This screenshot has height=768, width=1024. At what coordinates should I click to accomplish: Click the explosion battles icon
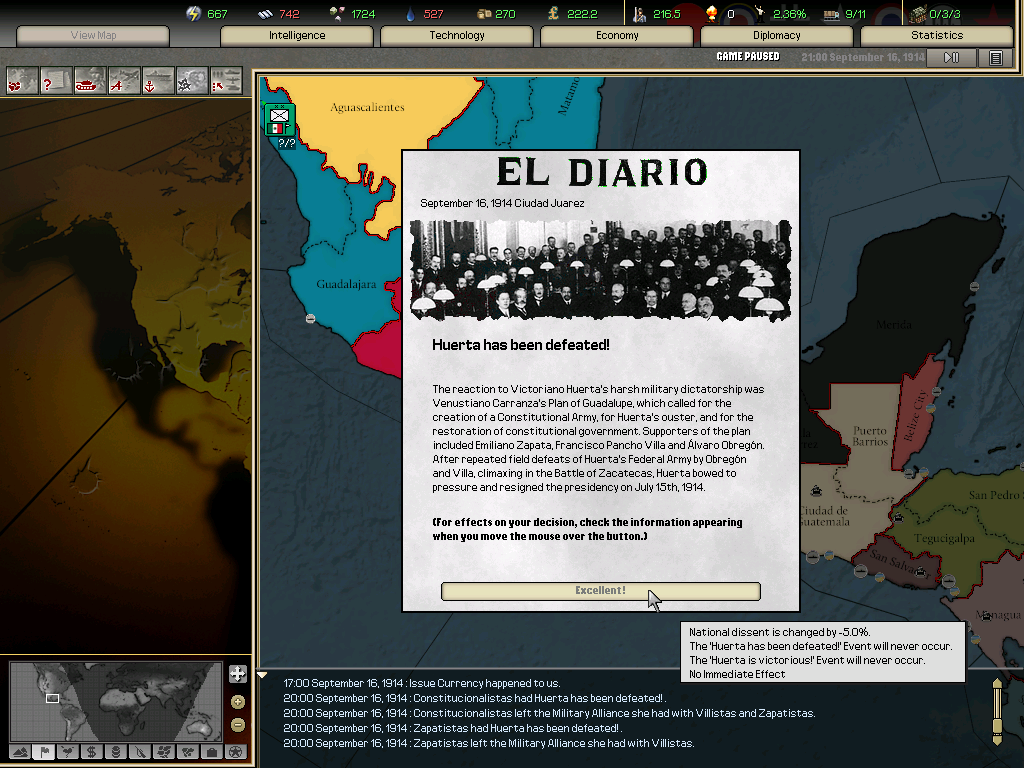coord(192,81)
